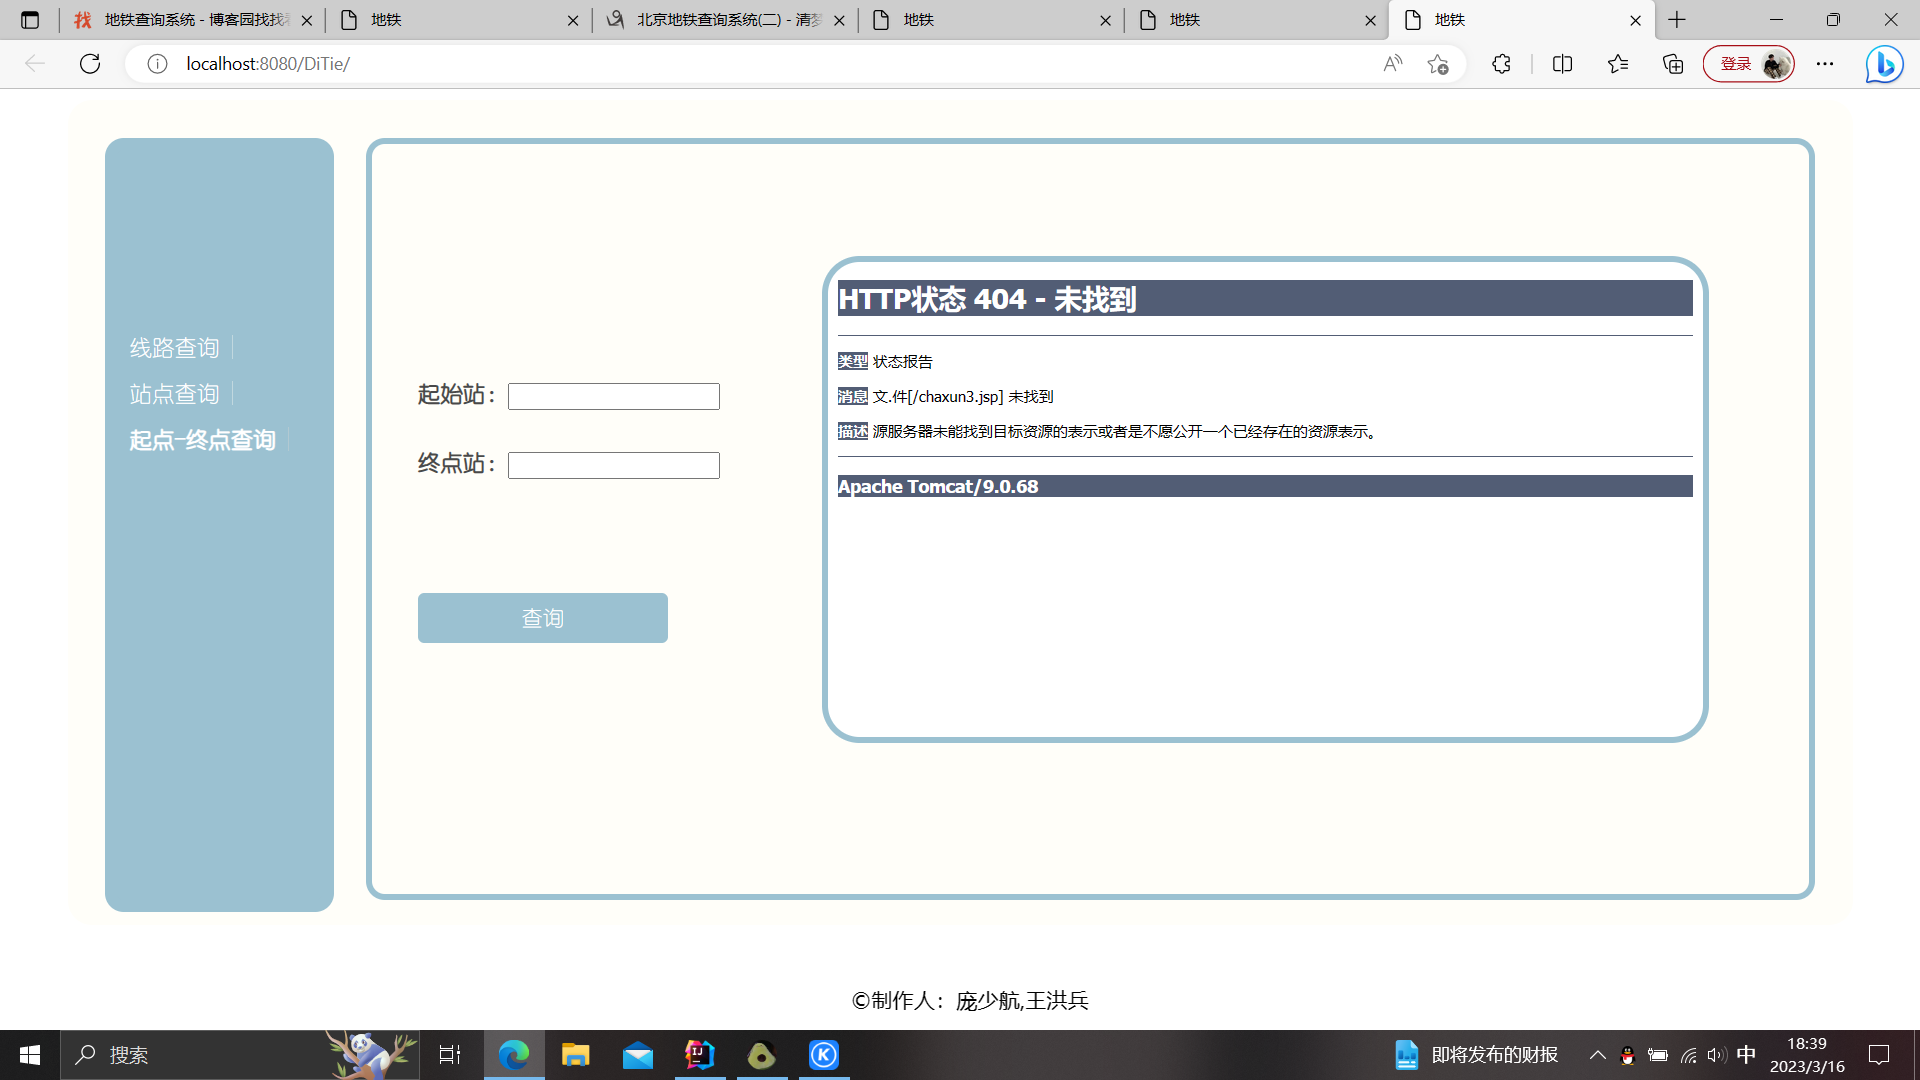Open a new browser tab
This screenshot has width=1920, height=1080.
point(1677,20)
